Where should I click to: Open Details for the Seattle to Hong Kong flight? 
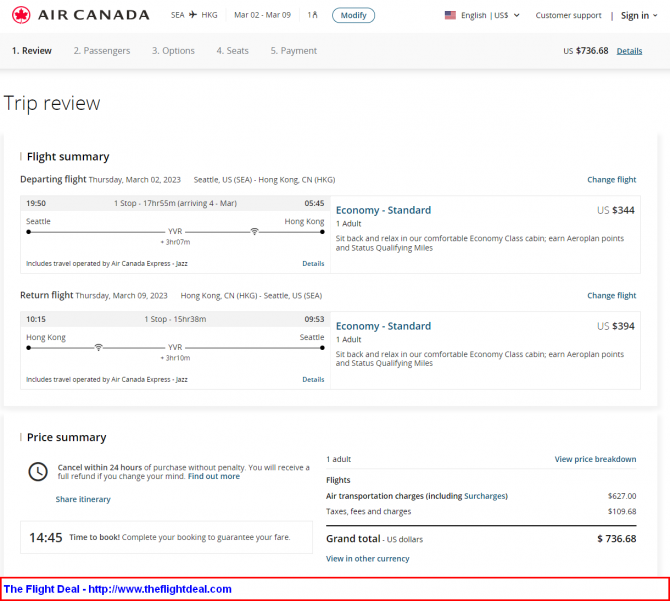pos(313,264)
